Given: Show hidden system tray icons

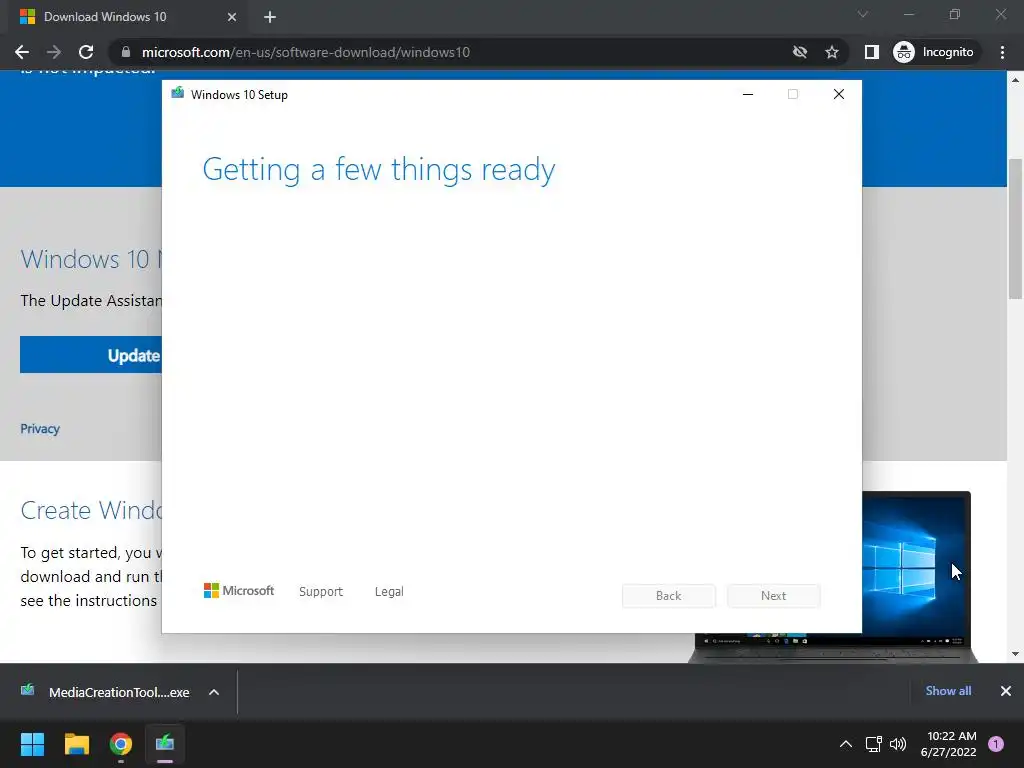Looking at the screenshot, I should [x=846, y=744].
